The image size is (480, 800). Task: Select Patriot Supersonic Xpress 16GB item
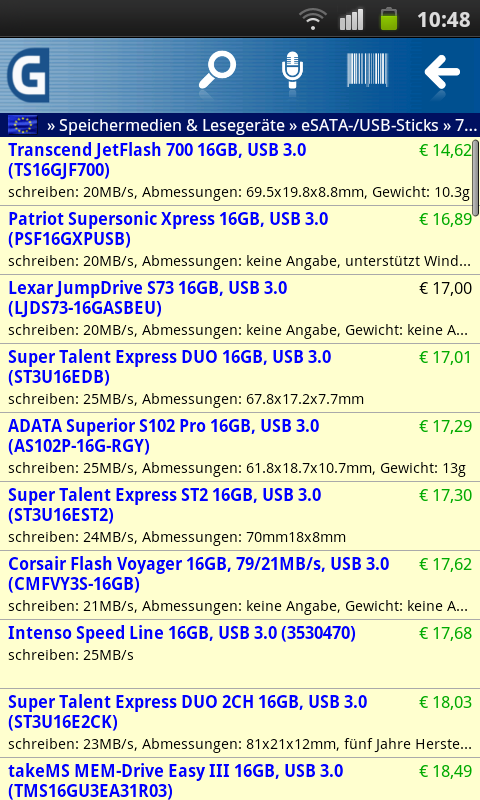click(x=240, y=240)
